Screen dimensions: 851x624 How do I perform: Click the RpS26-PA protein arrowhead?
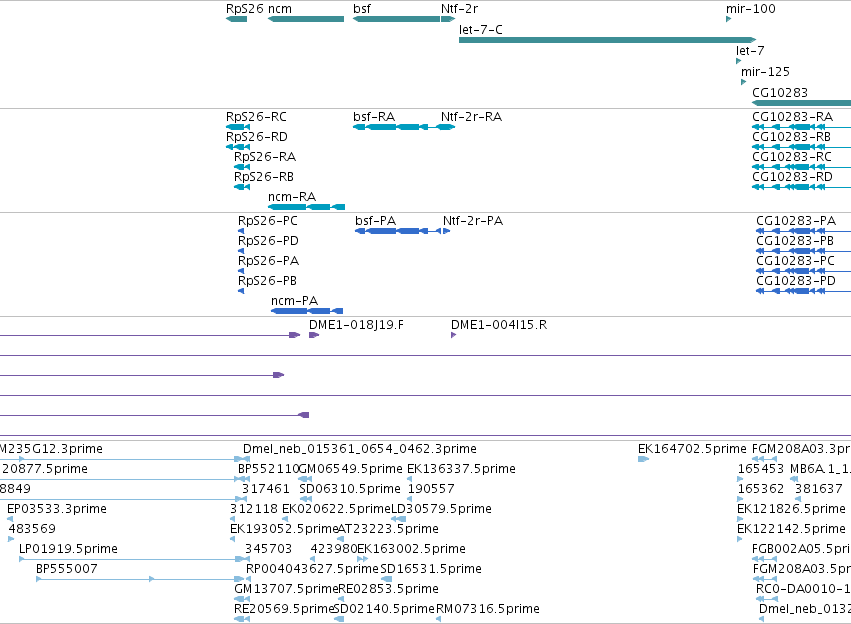(241, 271)
